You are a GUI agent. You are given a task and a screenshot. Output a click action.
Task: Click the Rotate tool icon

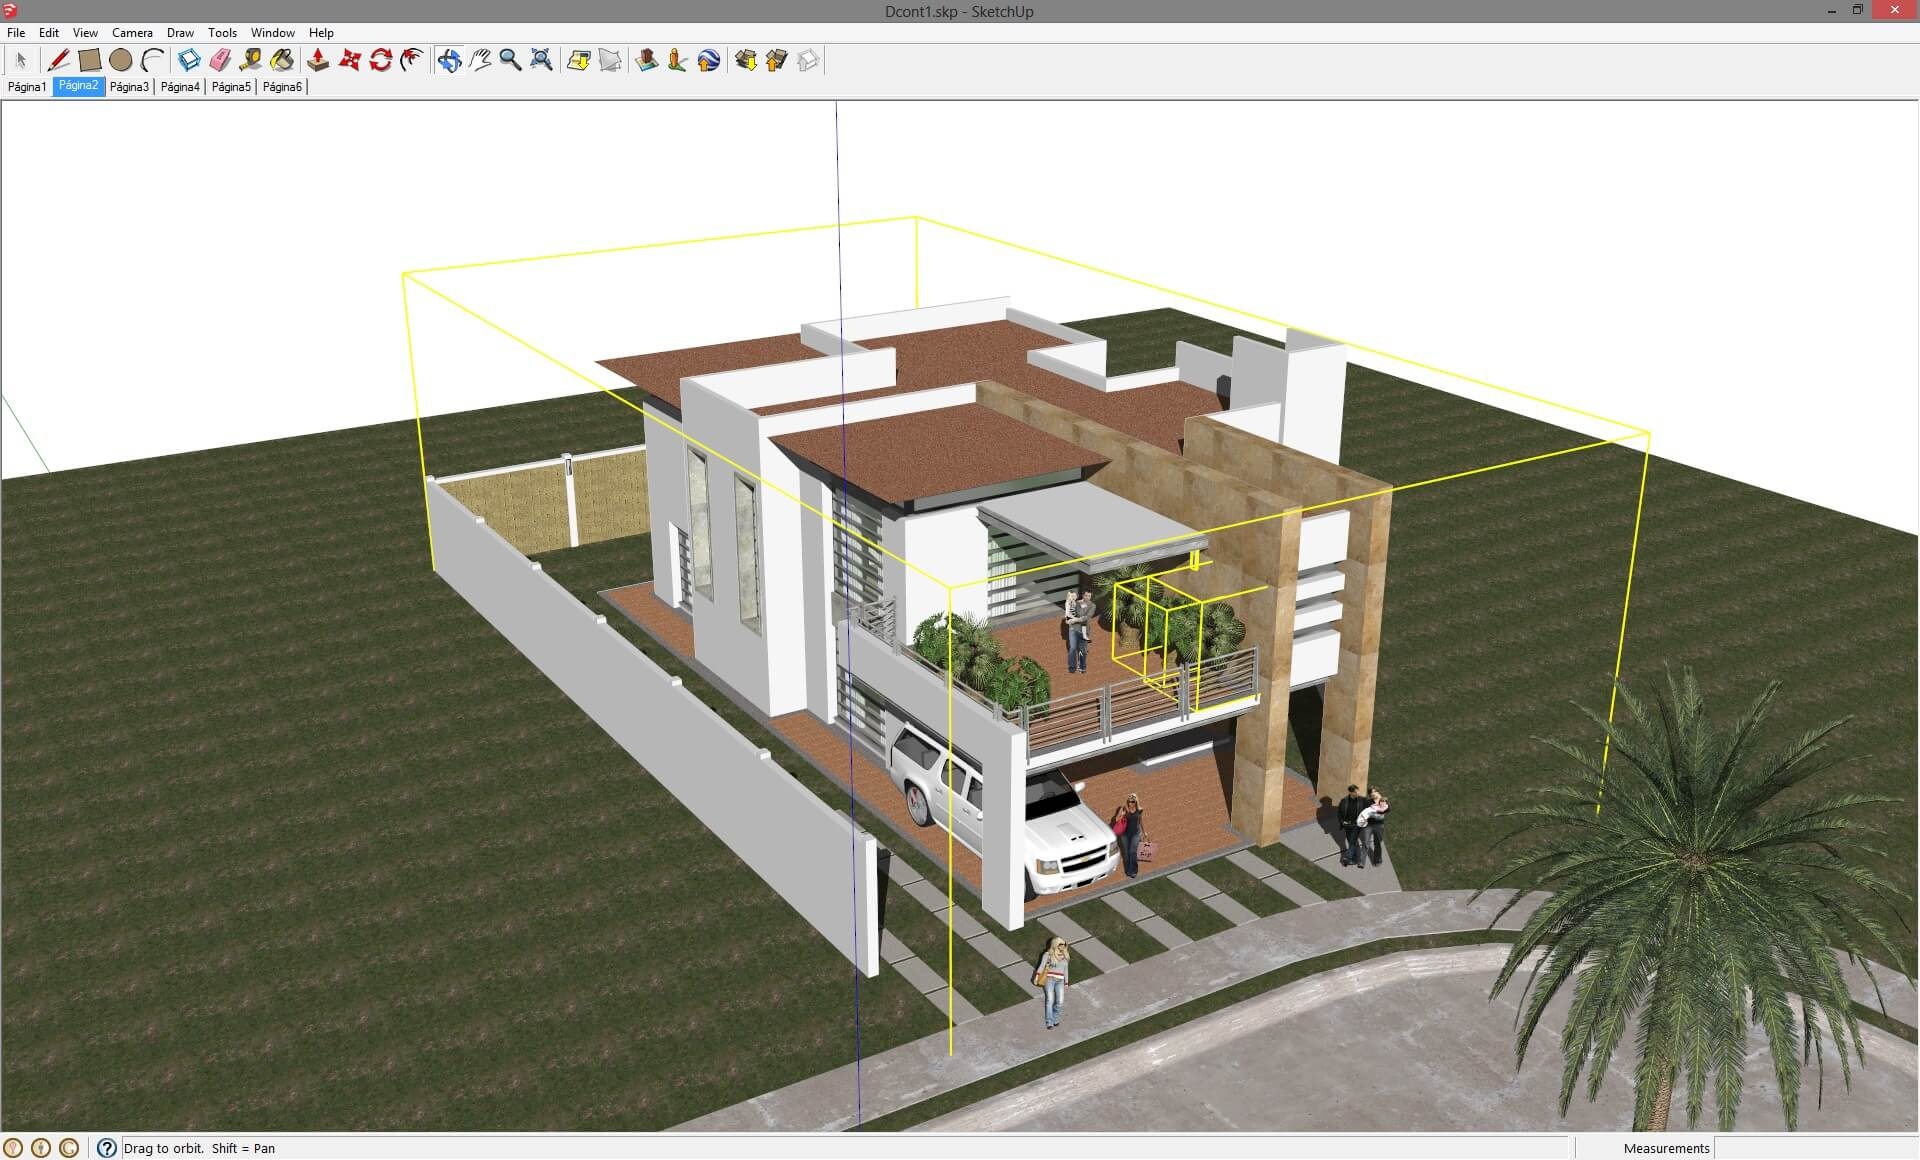pyautogui.click(x=381, y=61)
